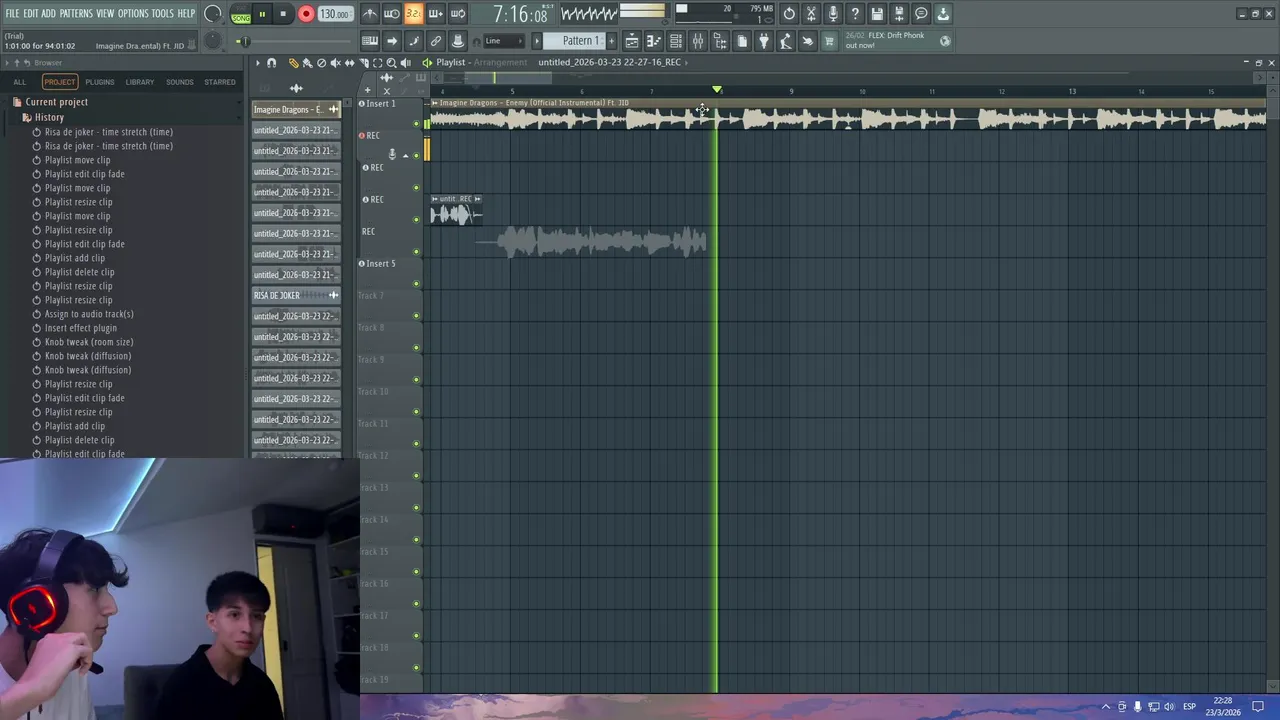This screenshot has height=720, width=1280.
Task: Select the playlist paint brush tool
Action: [307, 63]
